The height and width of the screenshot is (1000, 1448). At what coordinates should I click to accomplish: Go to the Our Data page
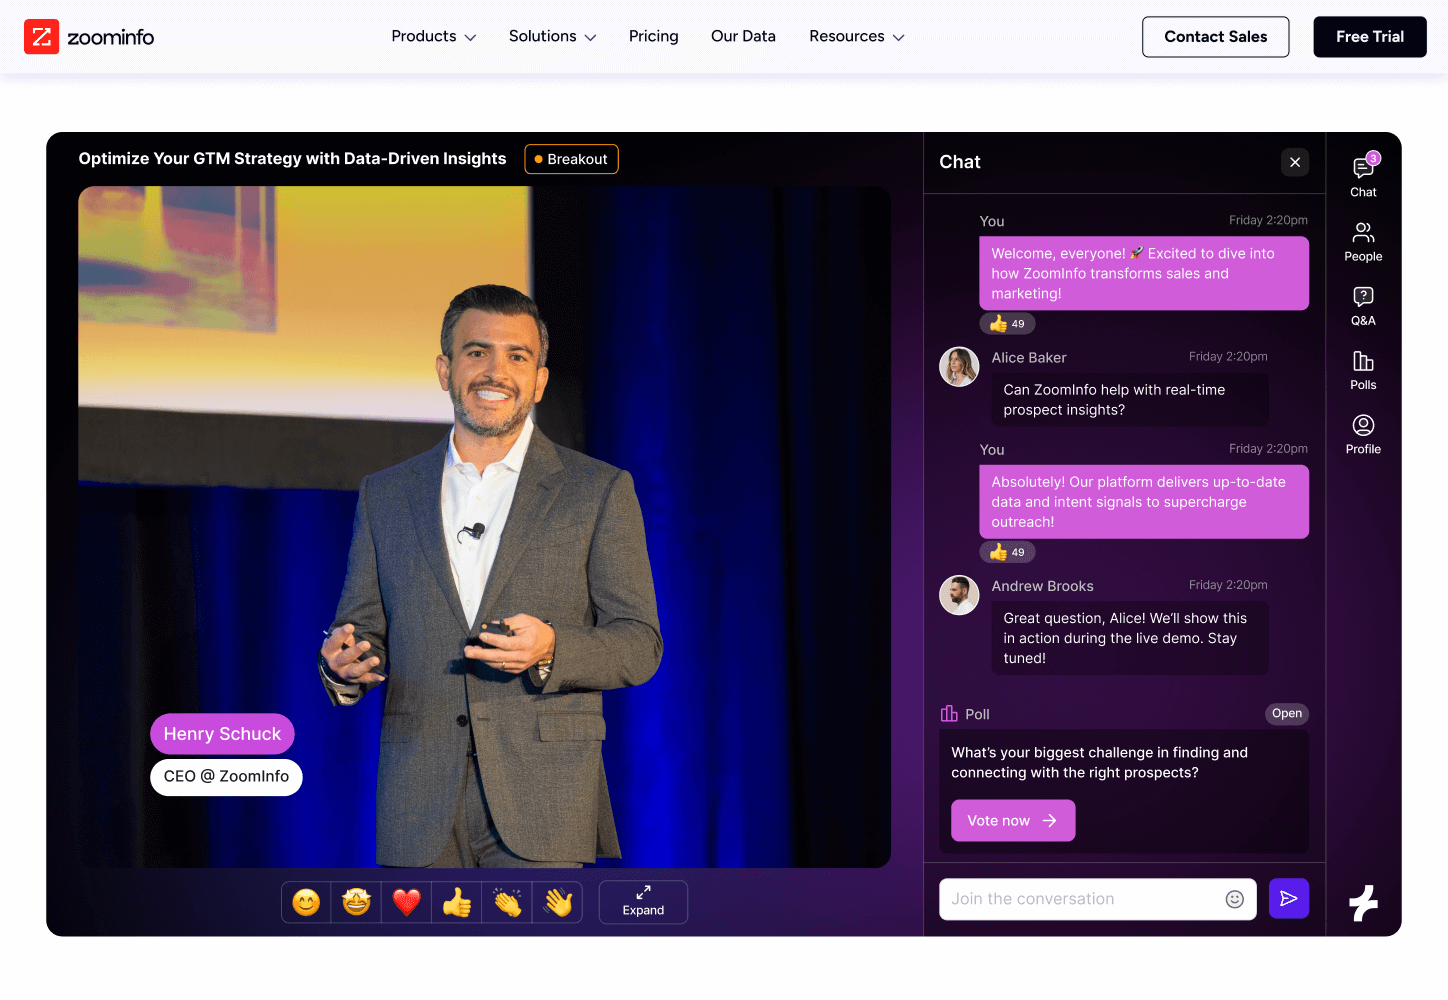[x=743, y=36]
